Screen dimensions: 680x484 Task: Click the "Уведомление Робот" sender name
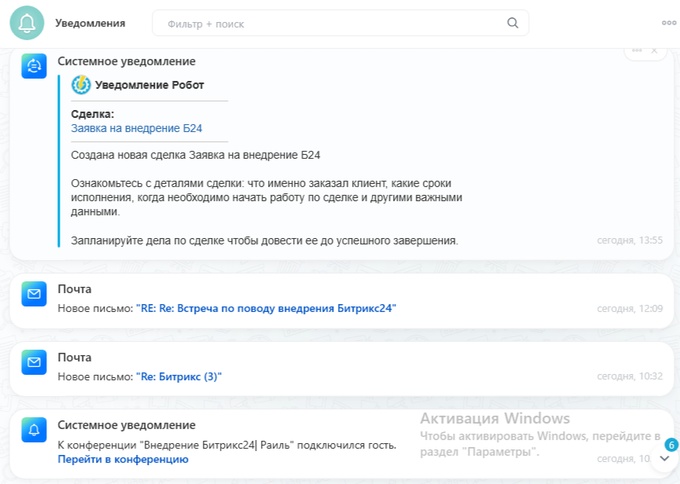pos(150,85)
